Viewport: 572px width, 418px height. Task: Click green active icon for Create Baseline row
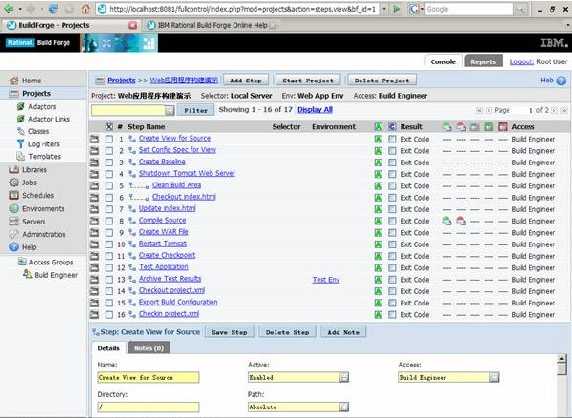[x=378, y=162]
